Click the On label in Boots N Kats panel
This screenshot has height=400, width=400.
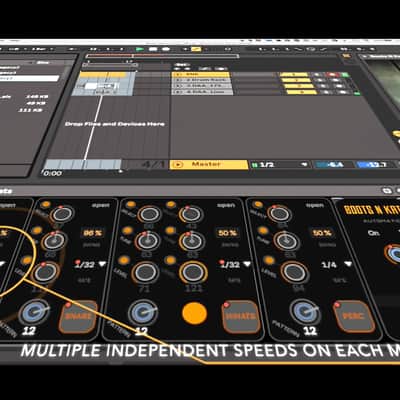[373, 233]
